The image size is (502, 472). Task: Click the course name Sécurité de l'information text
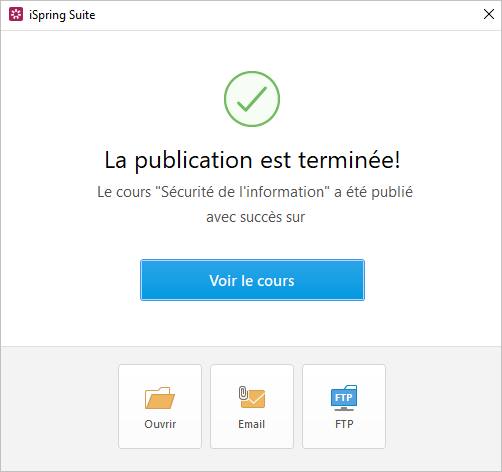click(243, 192)
